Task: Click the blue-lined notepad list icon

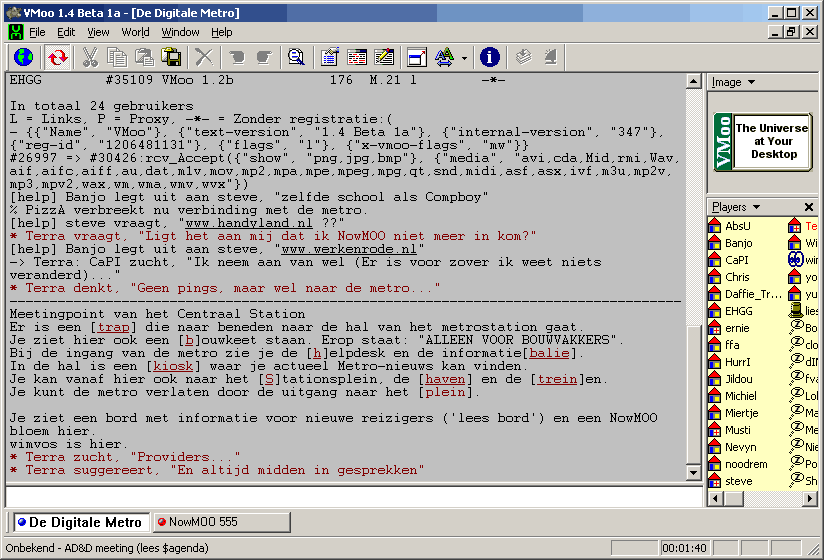Action: click(329, 57)
